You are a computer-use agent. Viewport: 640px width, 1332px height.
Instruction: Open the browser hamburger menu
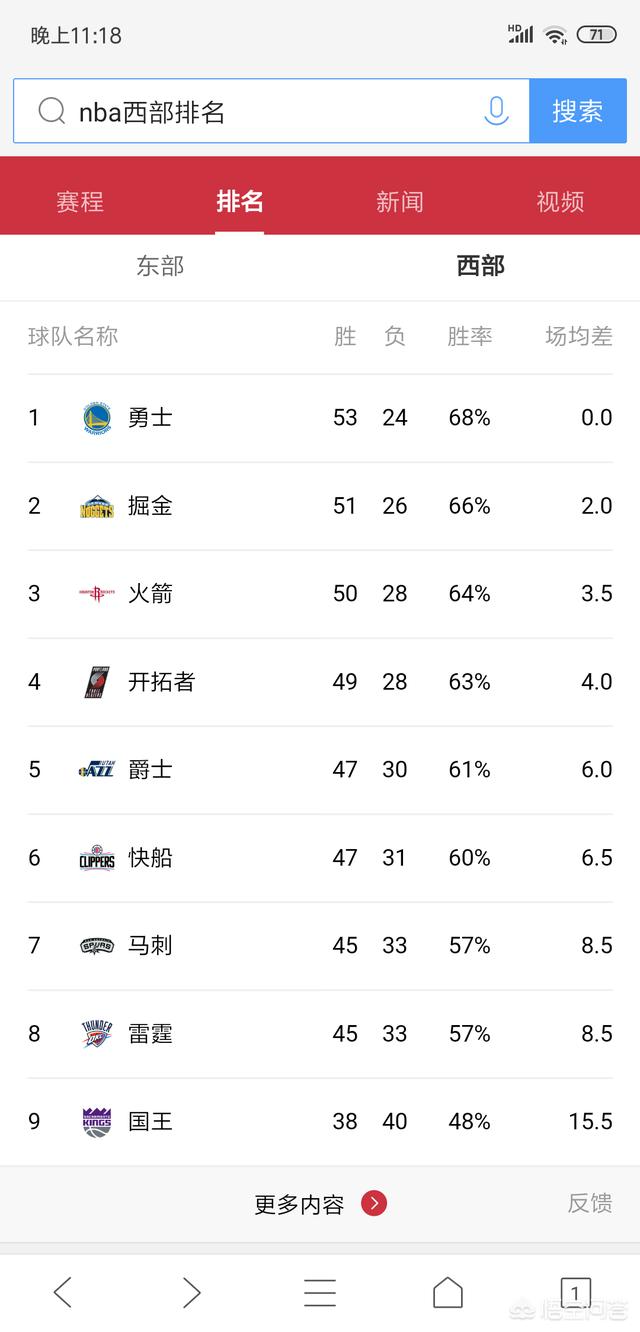(x=320, y=1292)
